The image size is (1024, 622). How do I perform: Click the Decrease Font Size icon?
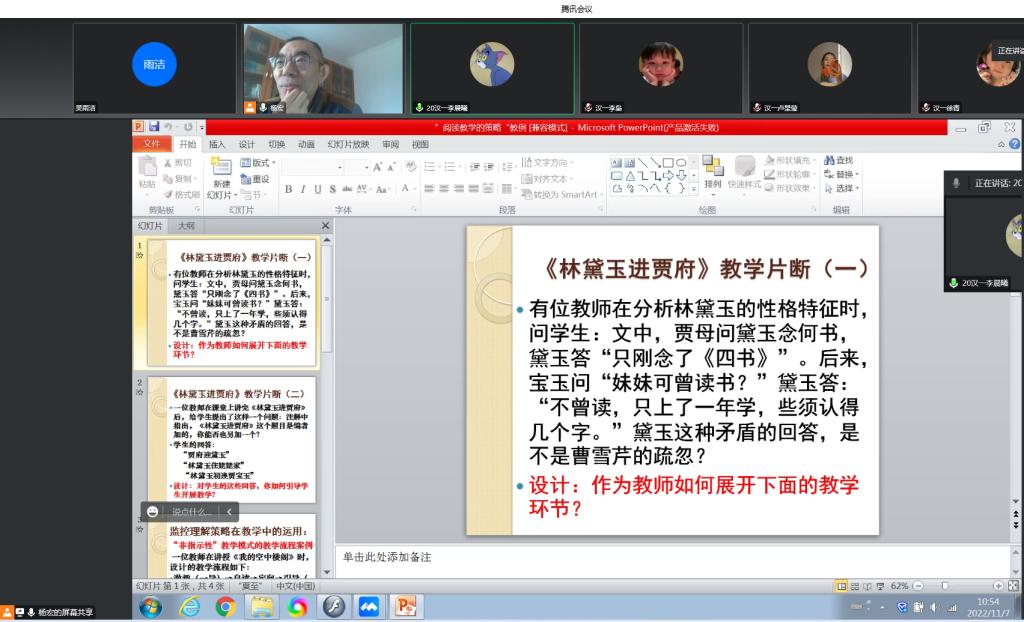[391, 167]
